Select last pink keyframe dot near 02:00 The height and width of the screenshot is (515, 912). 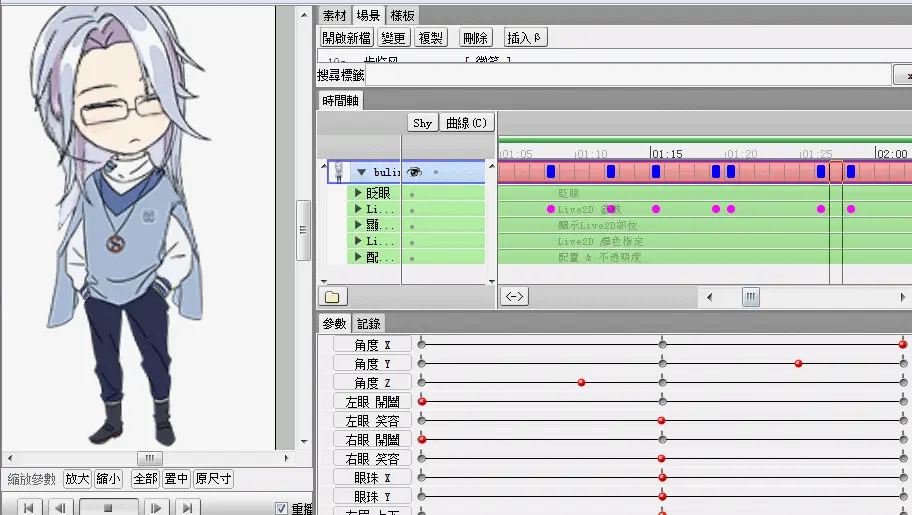851,209
